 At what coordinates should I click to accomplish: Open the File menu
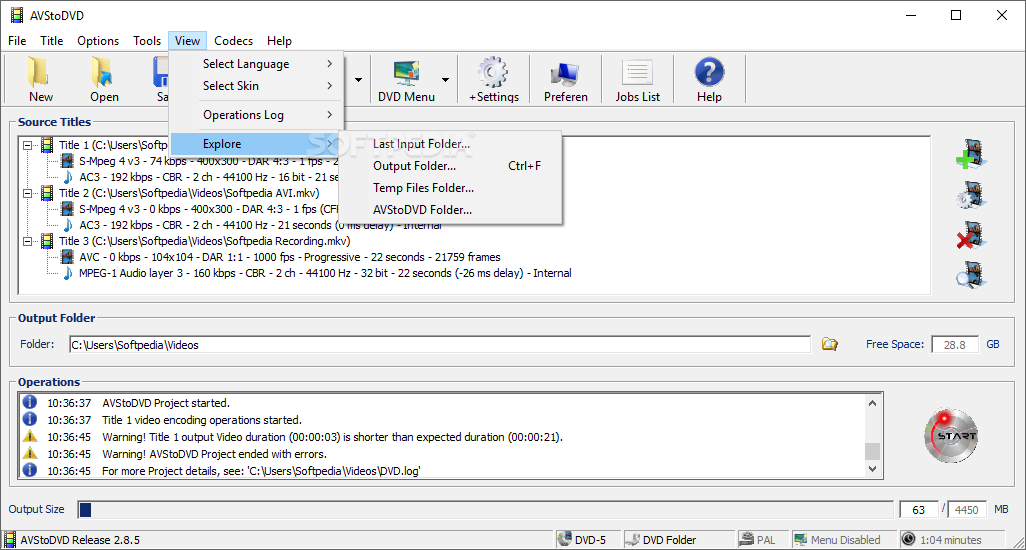[17, 41]
